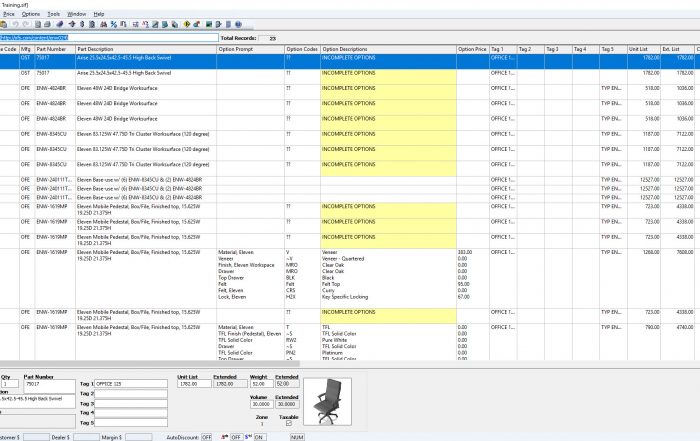Click the 'Lock, Eleven' option prompt

tap(232, 297)
